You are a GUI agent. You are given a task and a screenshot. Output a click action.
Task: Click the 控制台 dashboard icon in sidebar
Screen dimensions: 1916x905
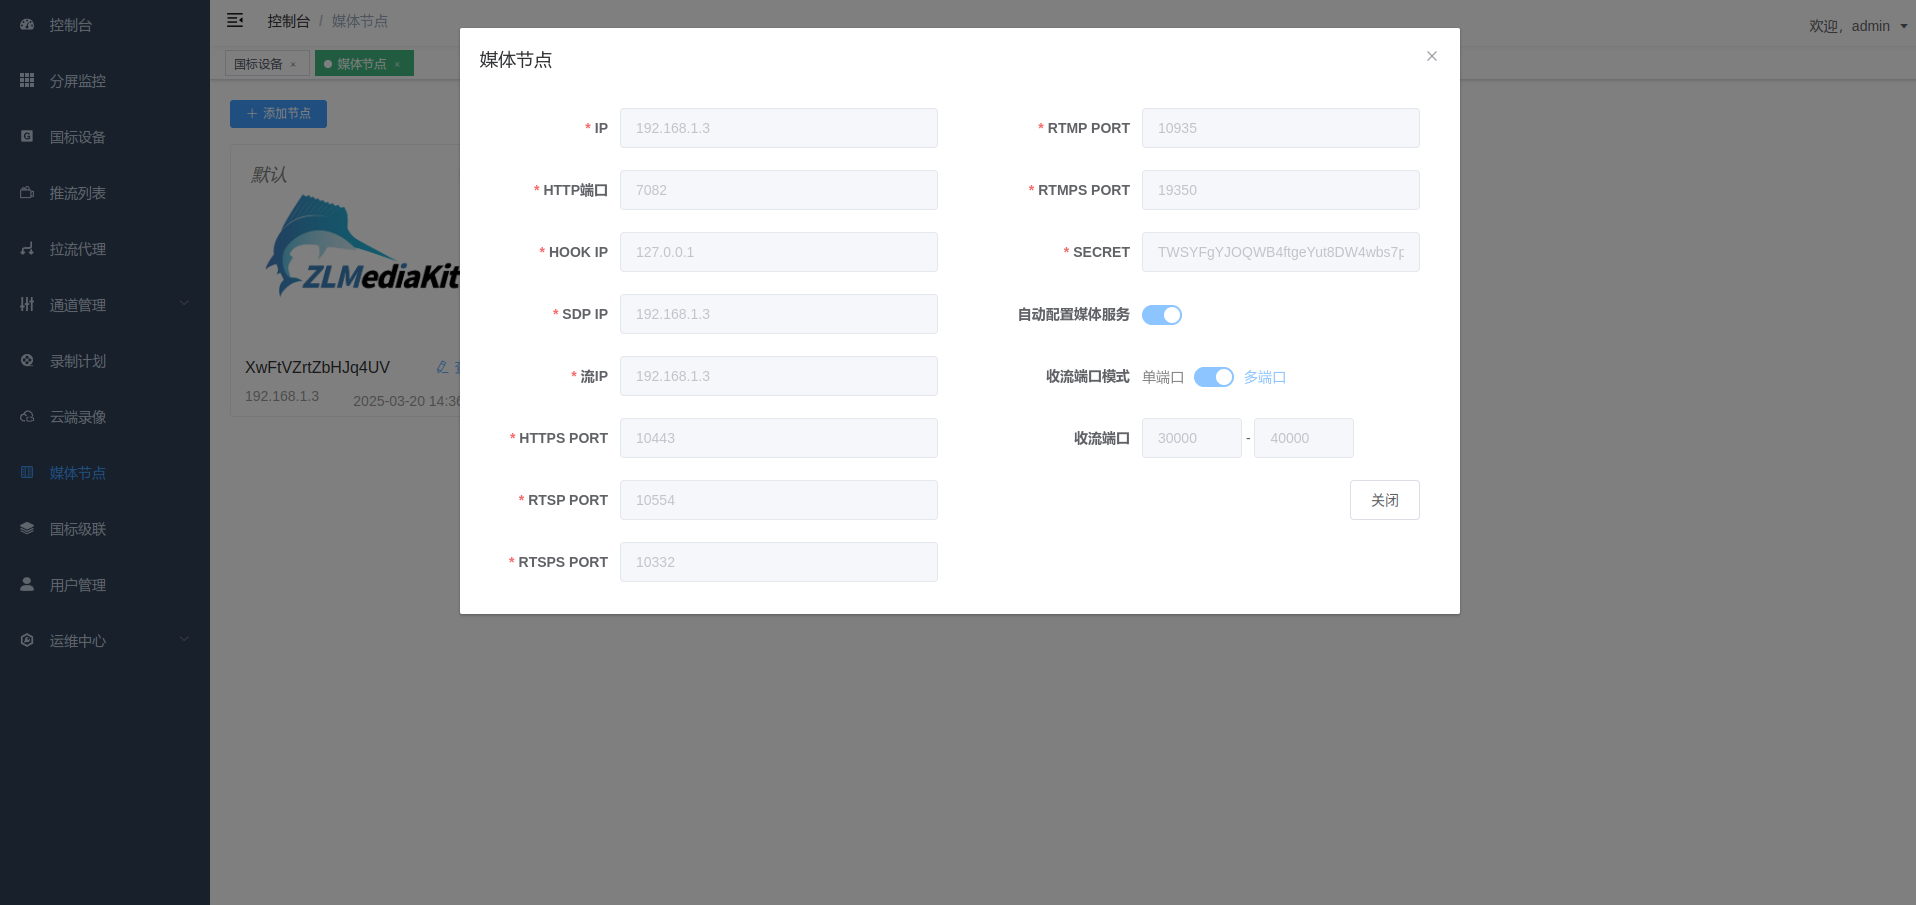(27, 24)
